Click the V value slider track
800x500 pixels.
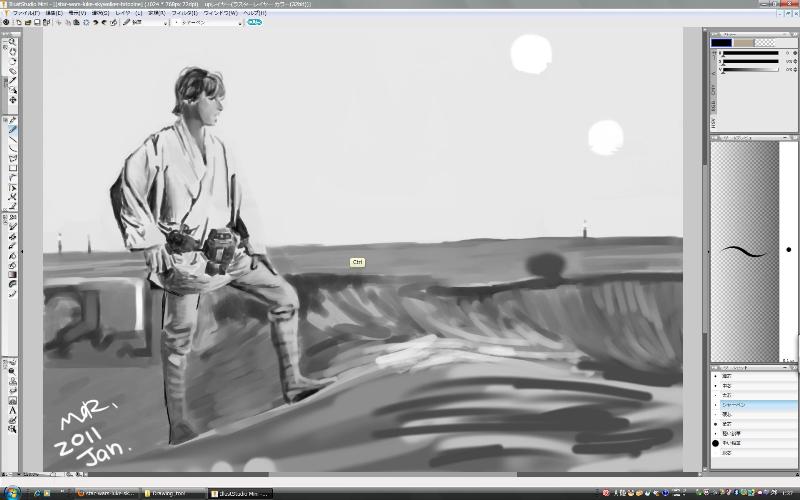click(x=751, y=69)
